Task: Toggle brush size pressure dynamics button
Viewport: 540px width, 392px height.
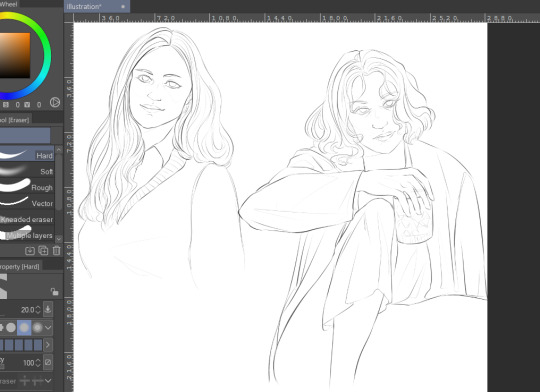Action: [48, 309]
